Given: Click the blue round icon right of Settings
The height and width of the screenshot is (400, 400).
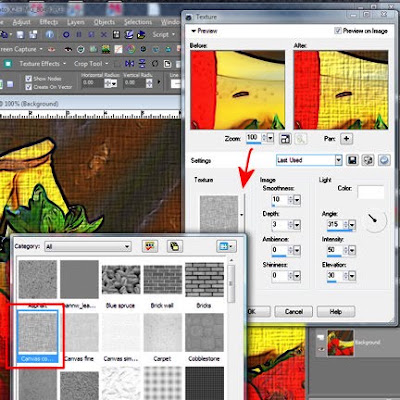Looking at the screenshot, I should pyautogui.click(x=384, y=160).
